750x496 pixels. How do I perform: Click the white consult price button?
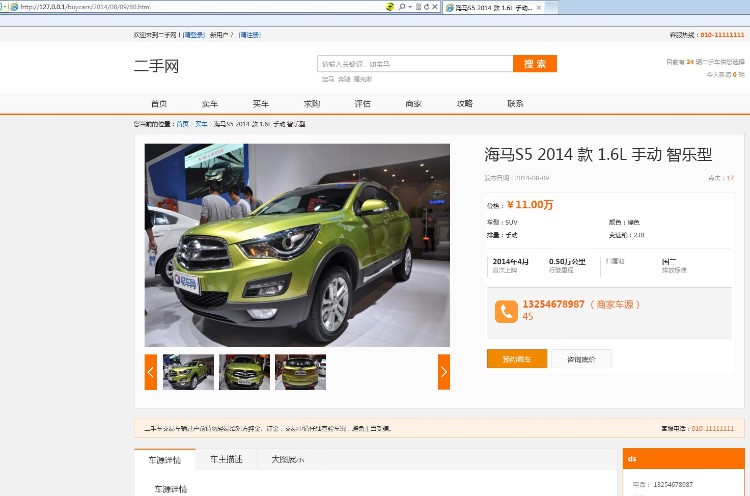pyautogui.click(x=581, y=359)
